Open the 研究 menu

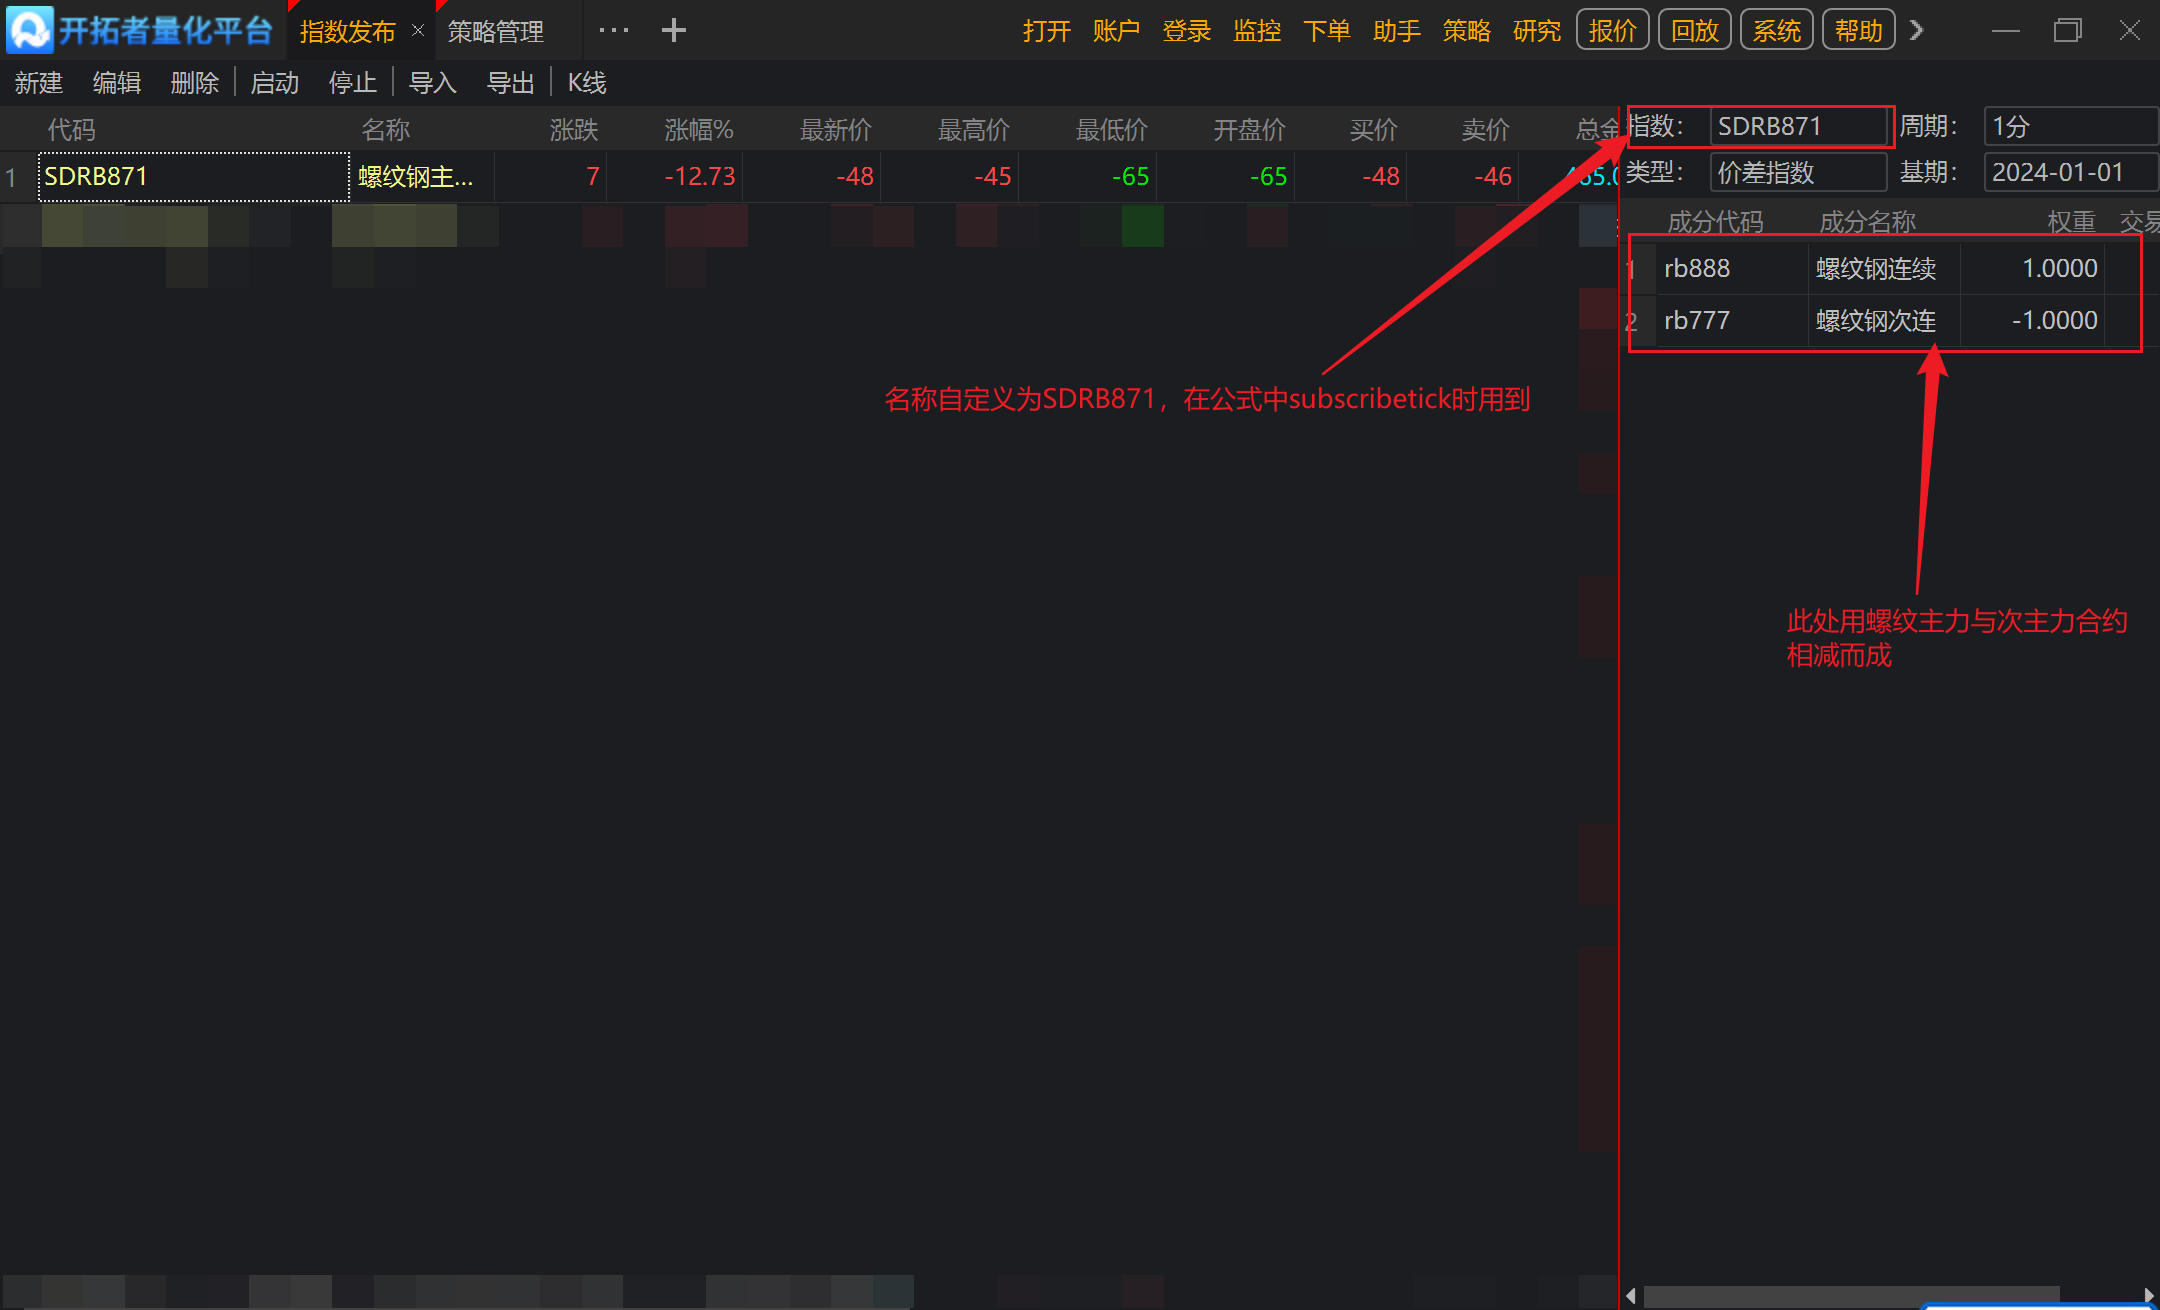pos(1537,31)
